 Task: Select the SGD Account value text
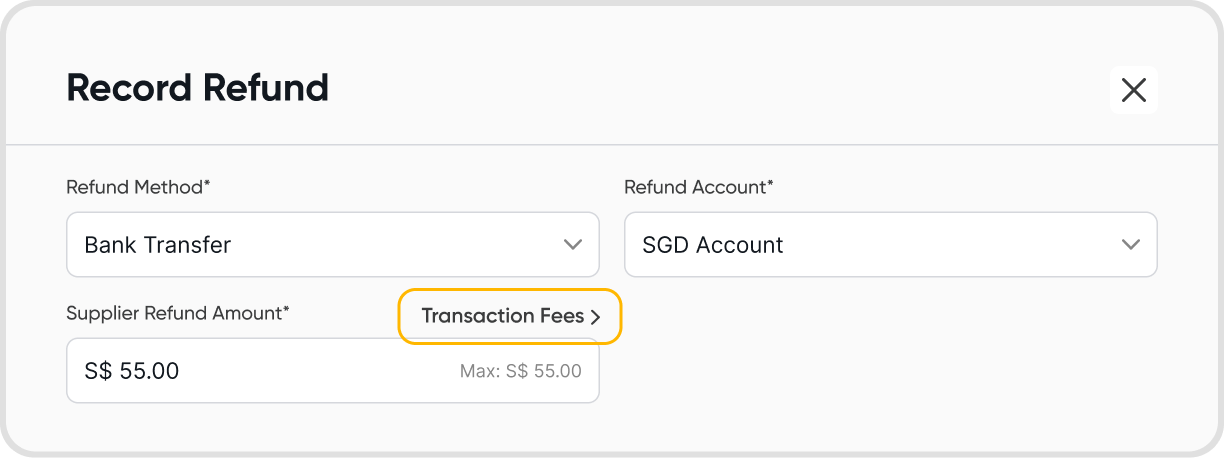click(x=713, y=245)
